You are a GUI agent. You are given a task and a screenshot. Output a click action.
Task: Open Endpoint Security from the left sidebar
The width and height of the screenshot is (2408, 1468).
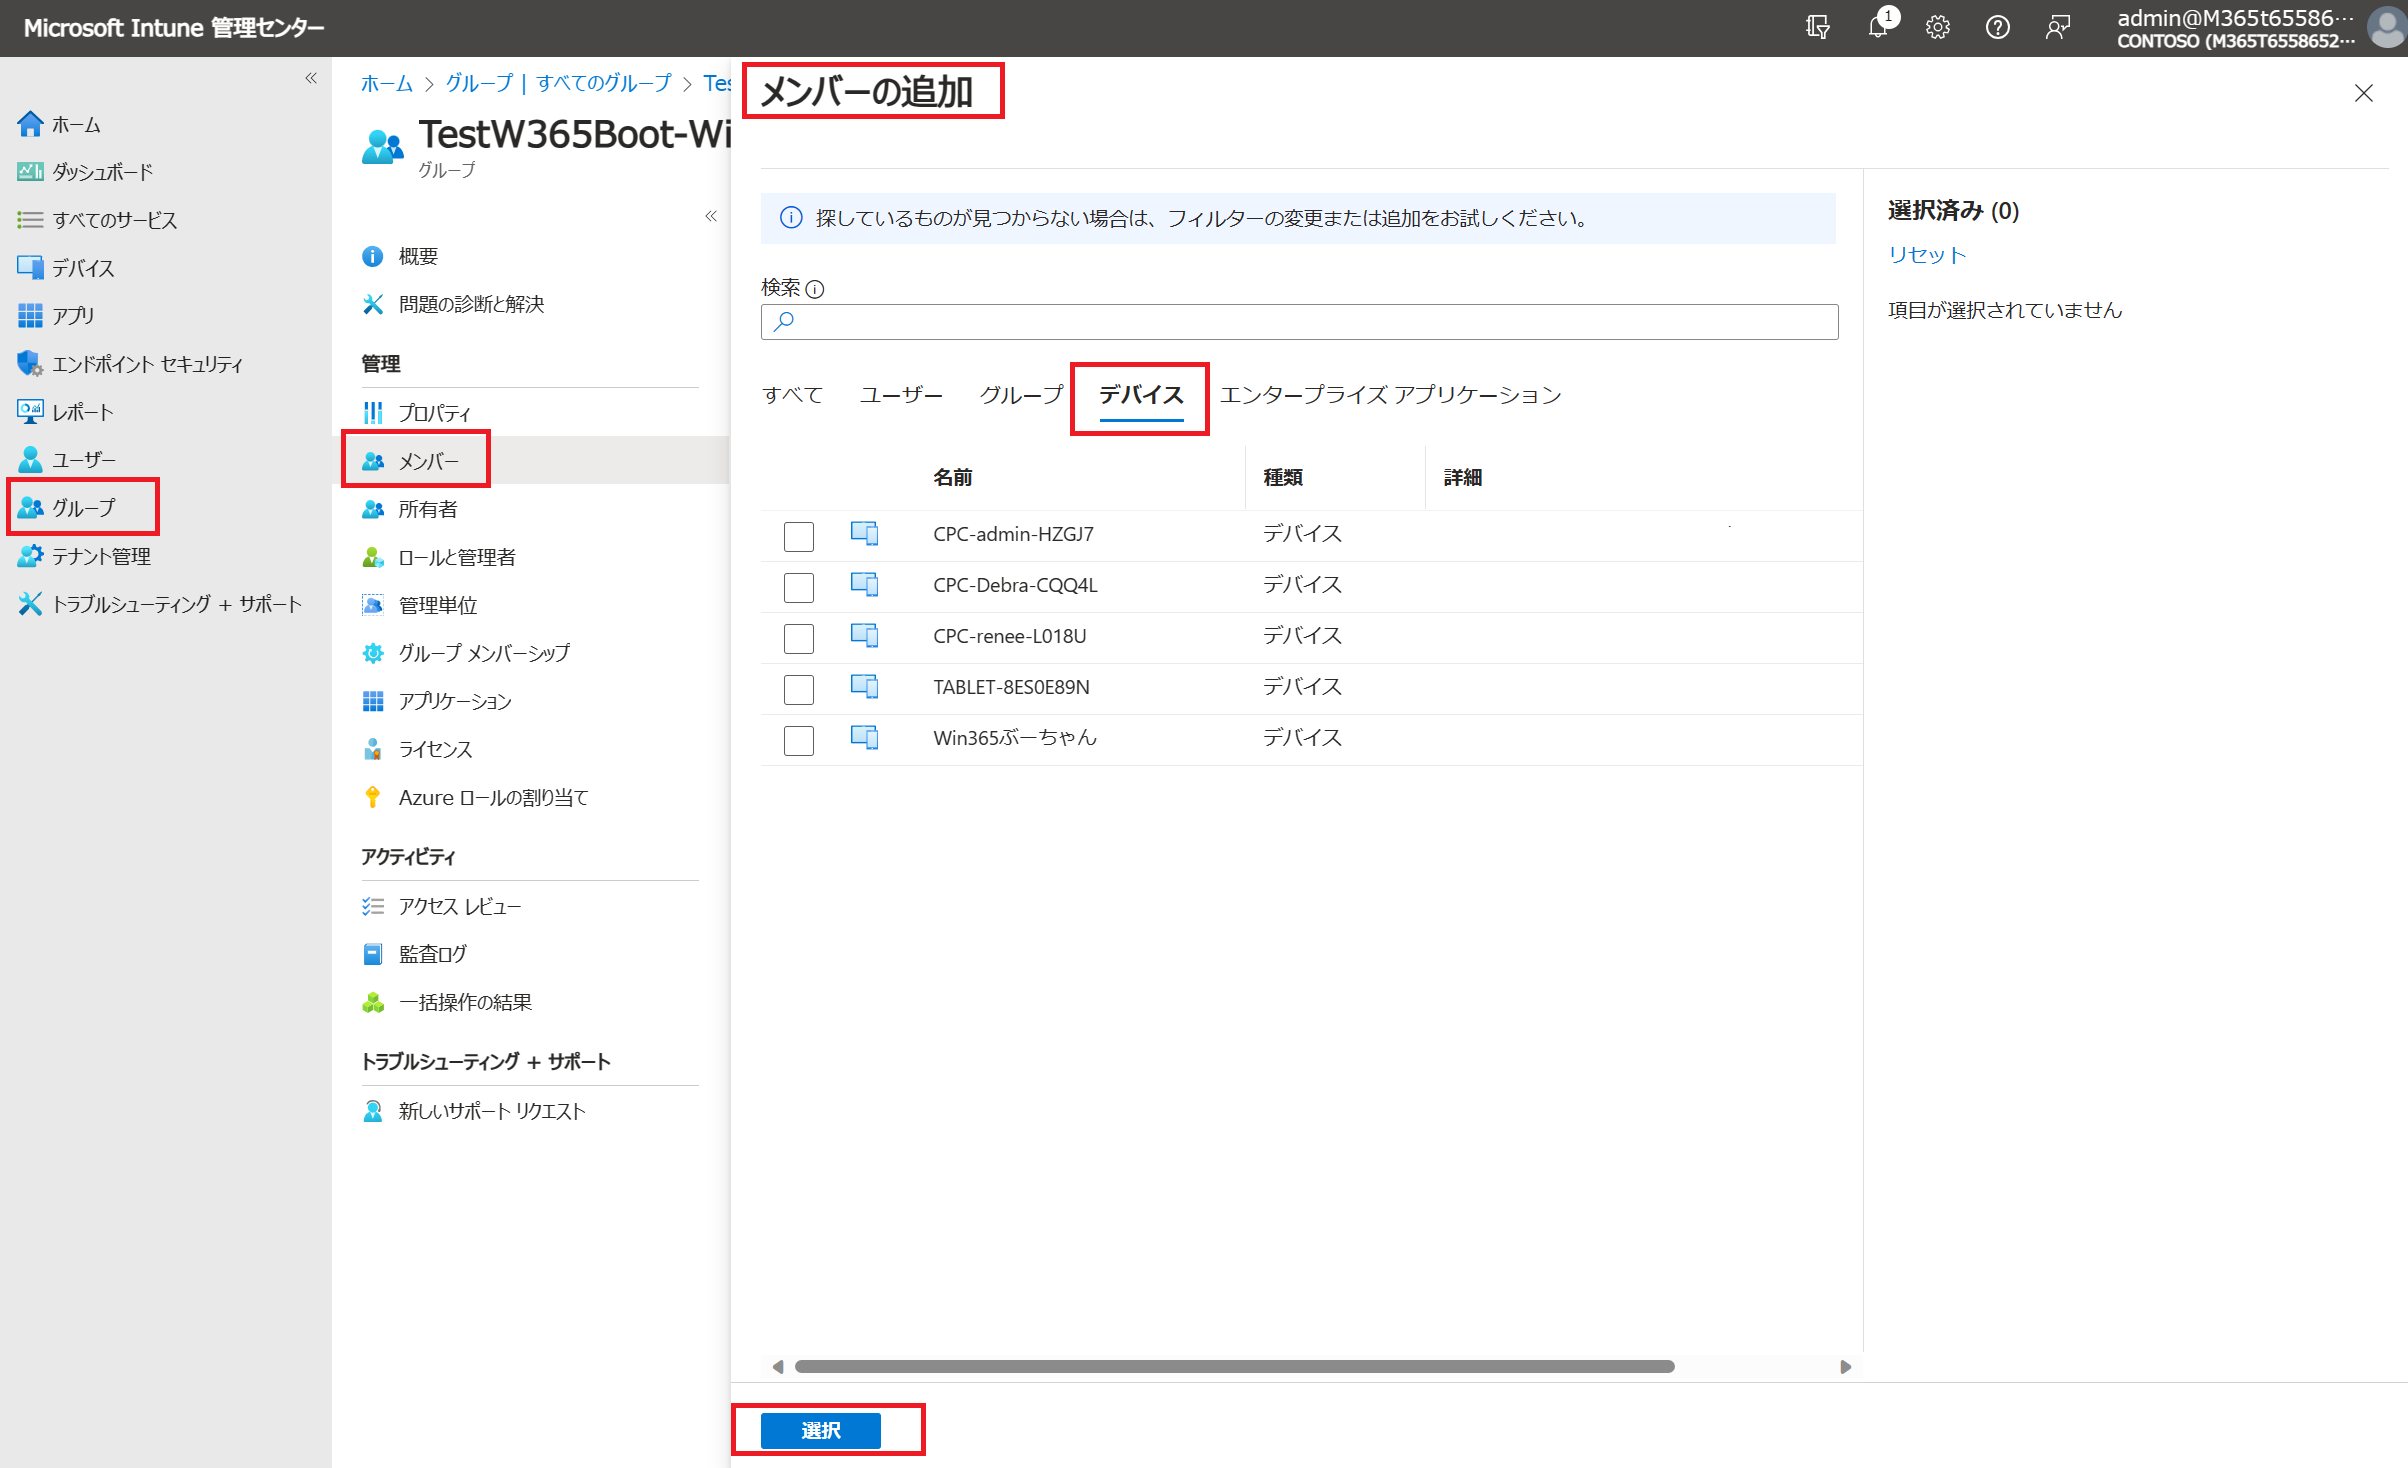click(x=147, y=364)
